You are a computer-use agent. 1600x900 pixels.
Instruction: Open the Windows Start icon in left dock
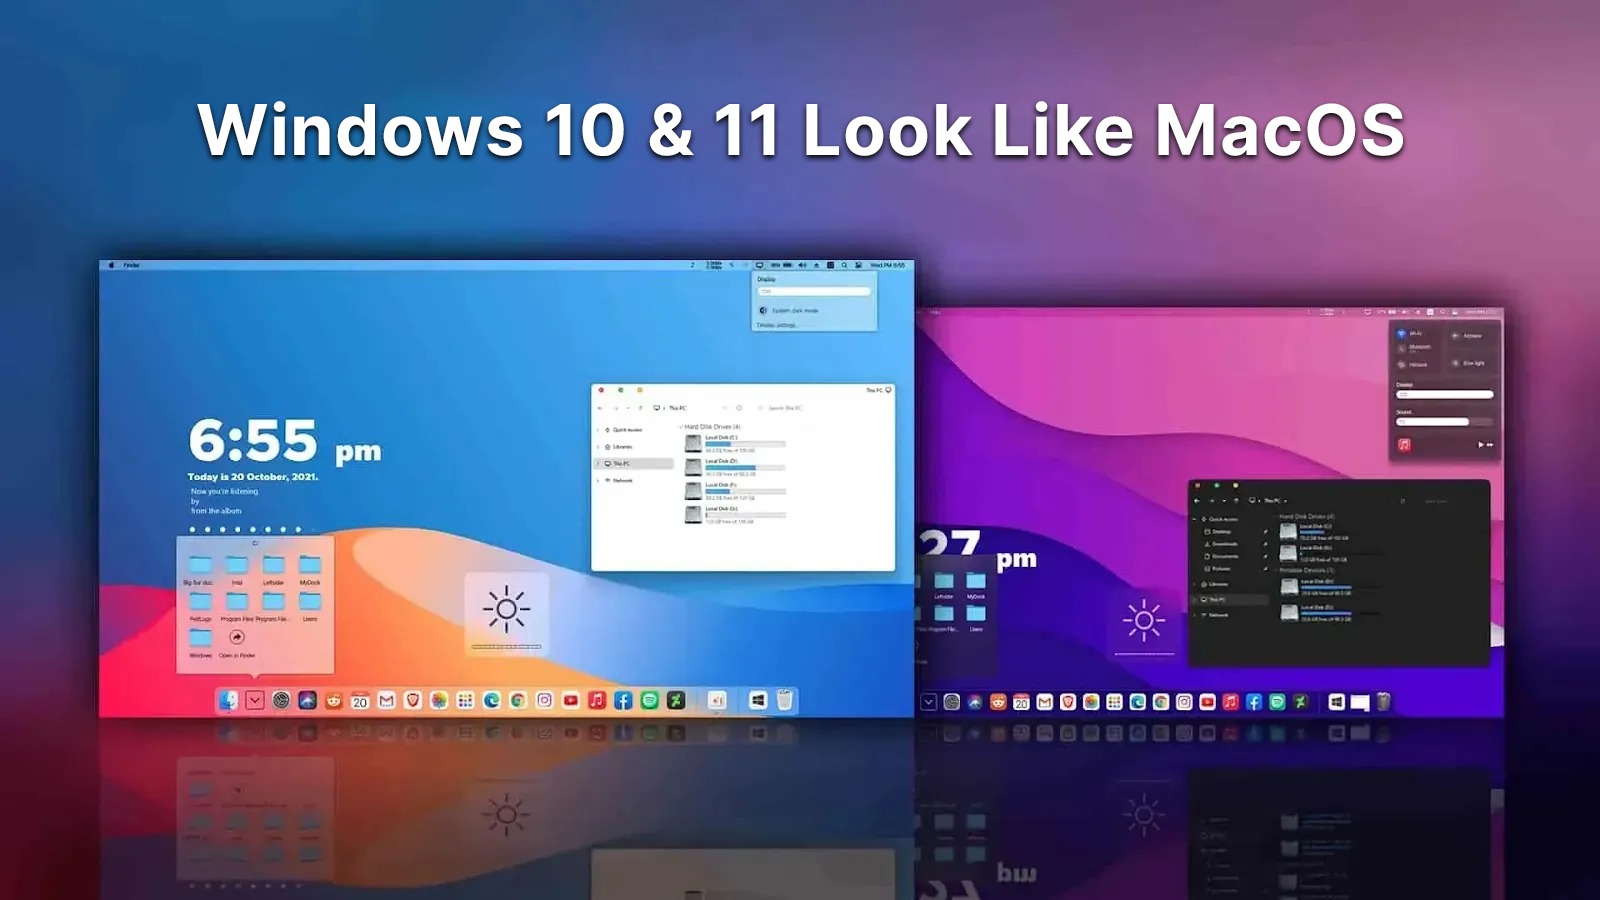pos(758,701)
